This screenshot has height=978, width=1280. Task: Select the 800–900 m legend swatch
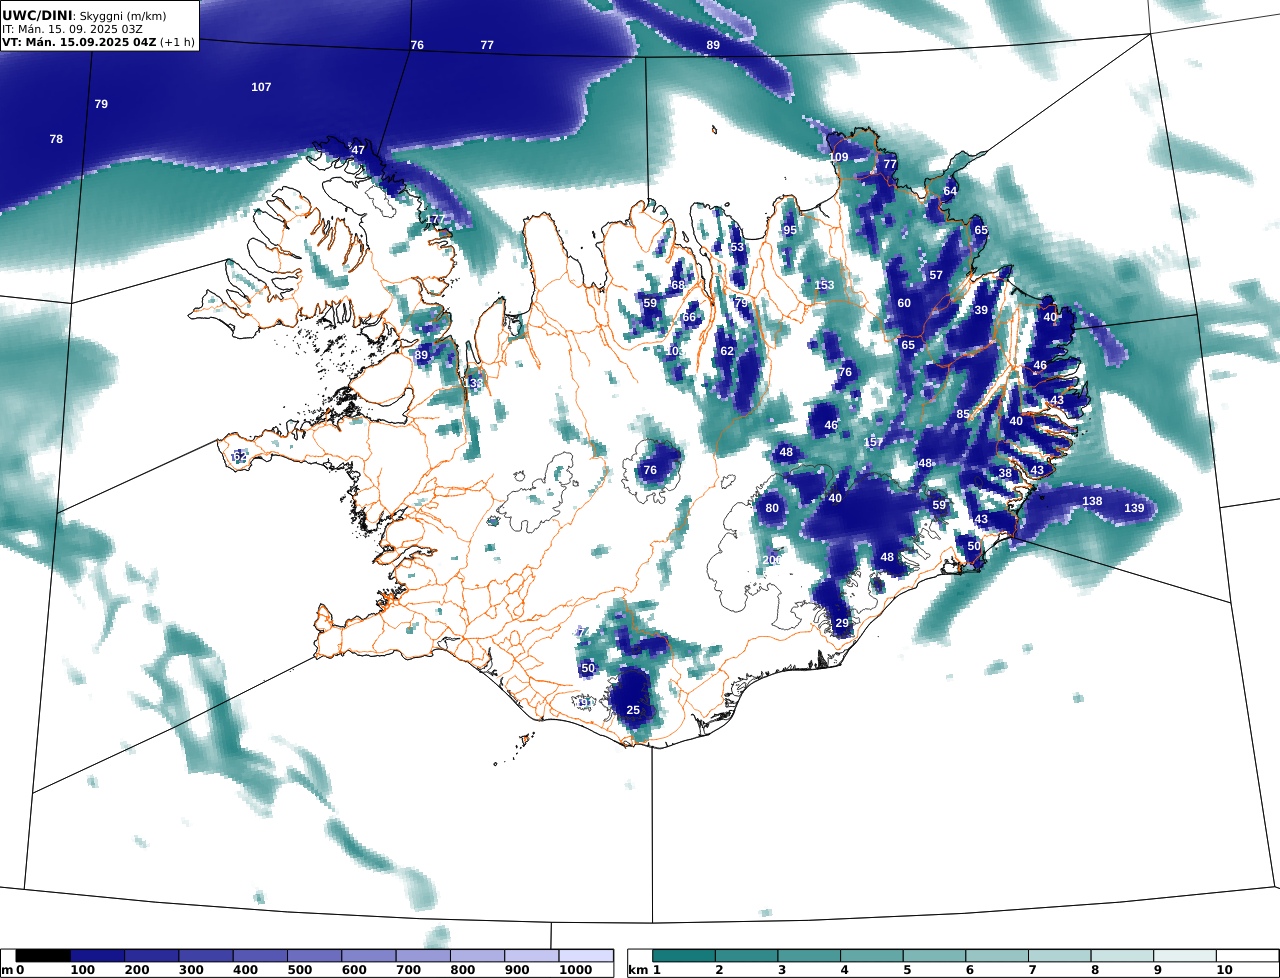tap(477, 956)
